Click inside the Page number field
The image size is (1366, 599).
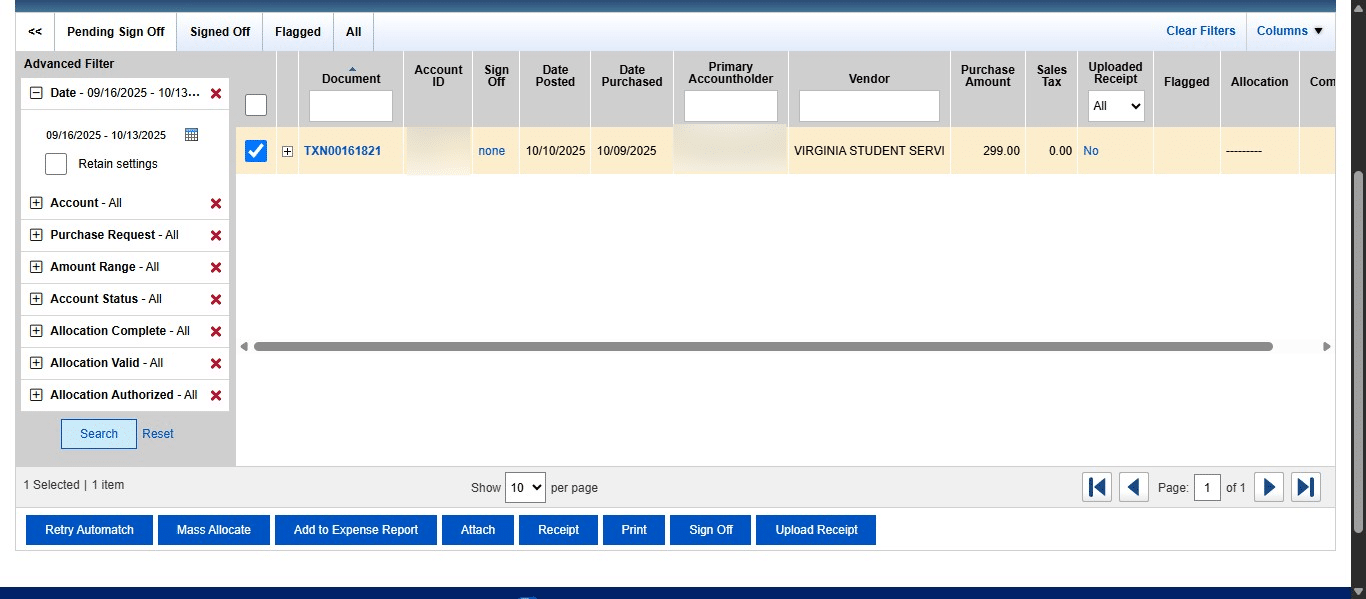1207,487
